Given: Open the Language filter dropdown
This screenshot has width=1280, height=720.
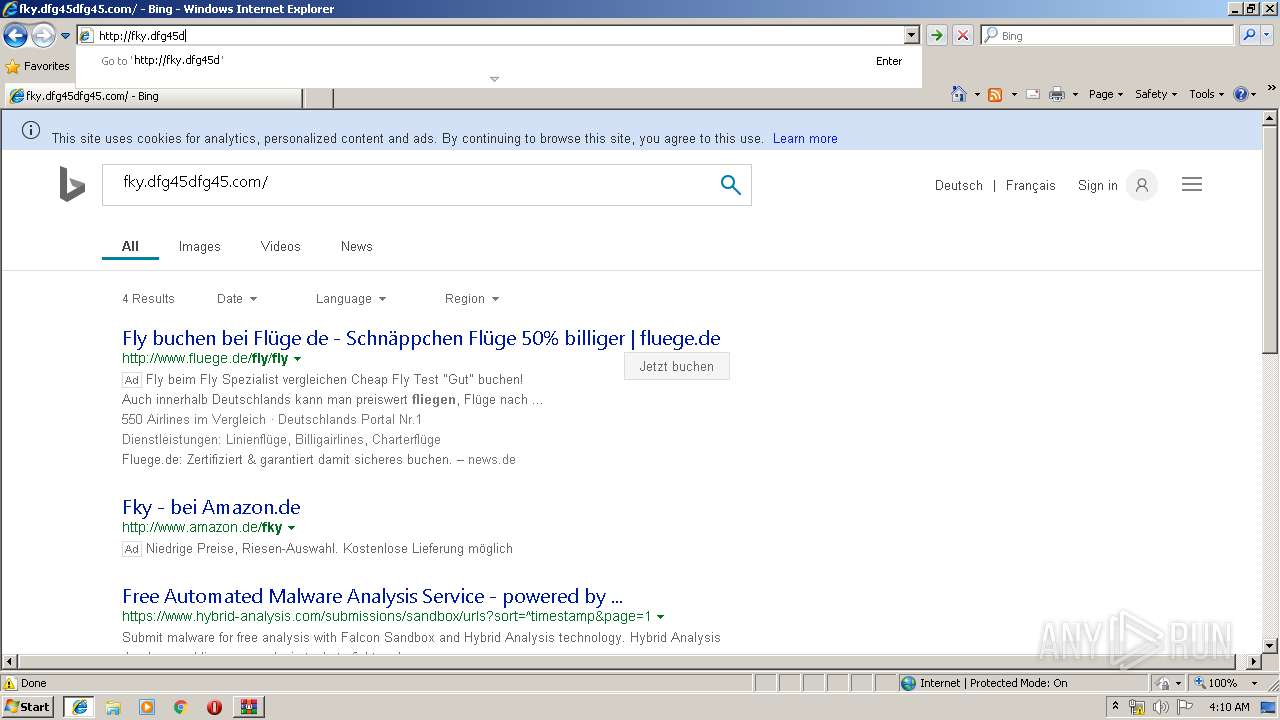Looking at the screenshot, I should (351, 298).
